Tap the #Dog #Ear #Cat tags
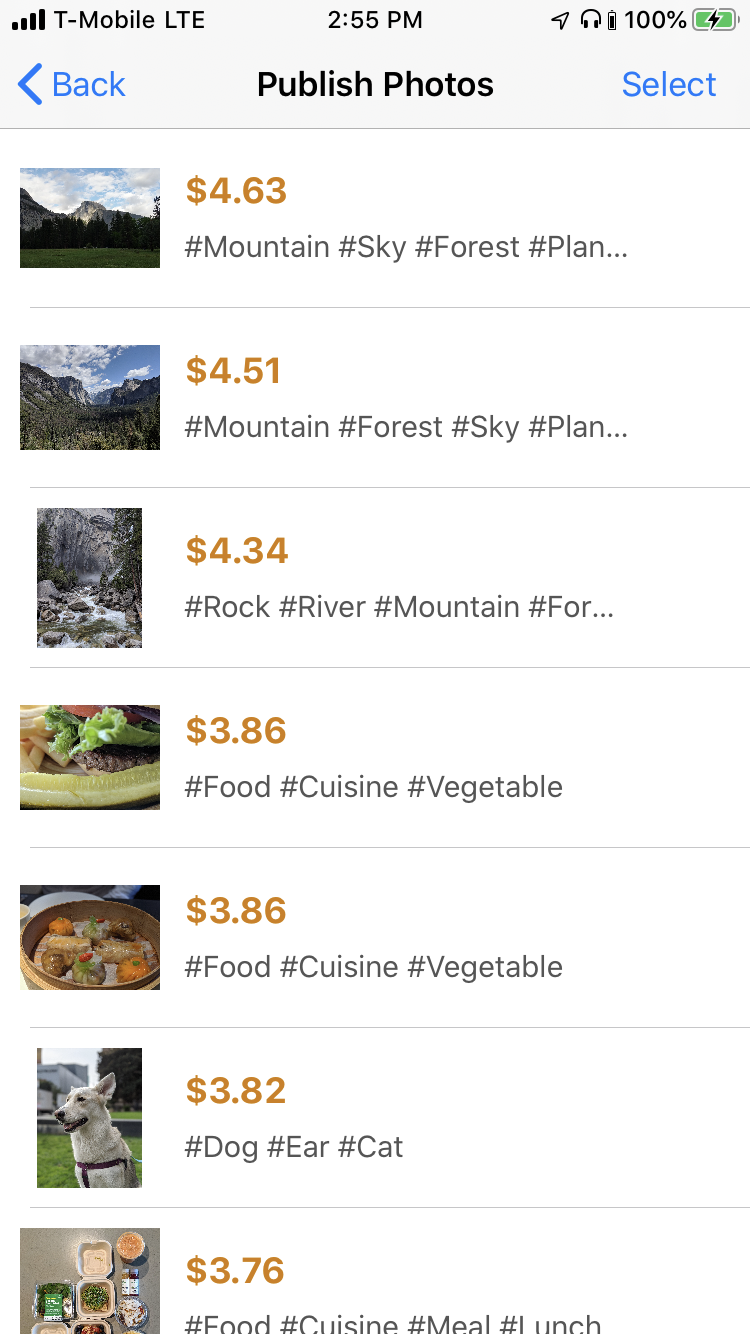 pyautogui.click(x=294, y=1147)
